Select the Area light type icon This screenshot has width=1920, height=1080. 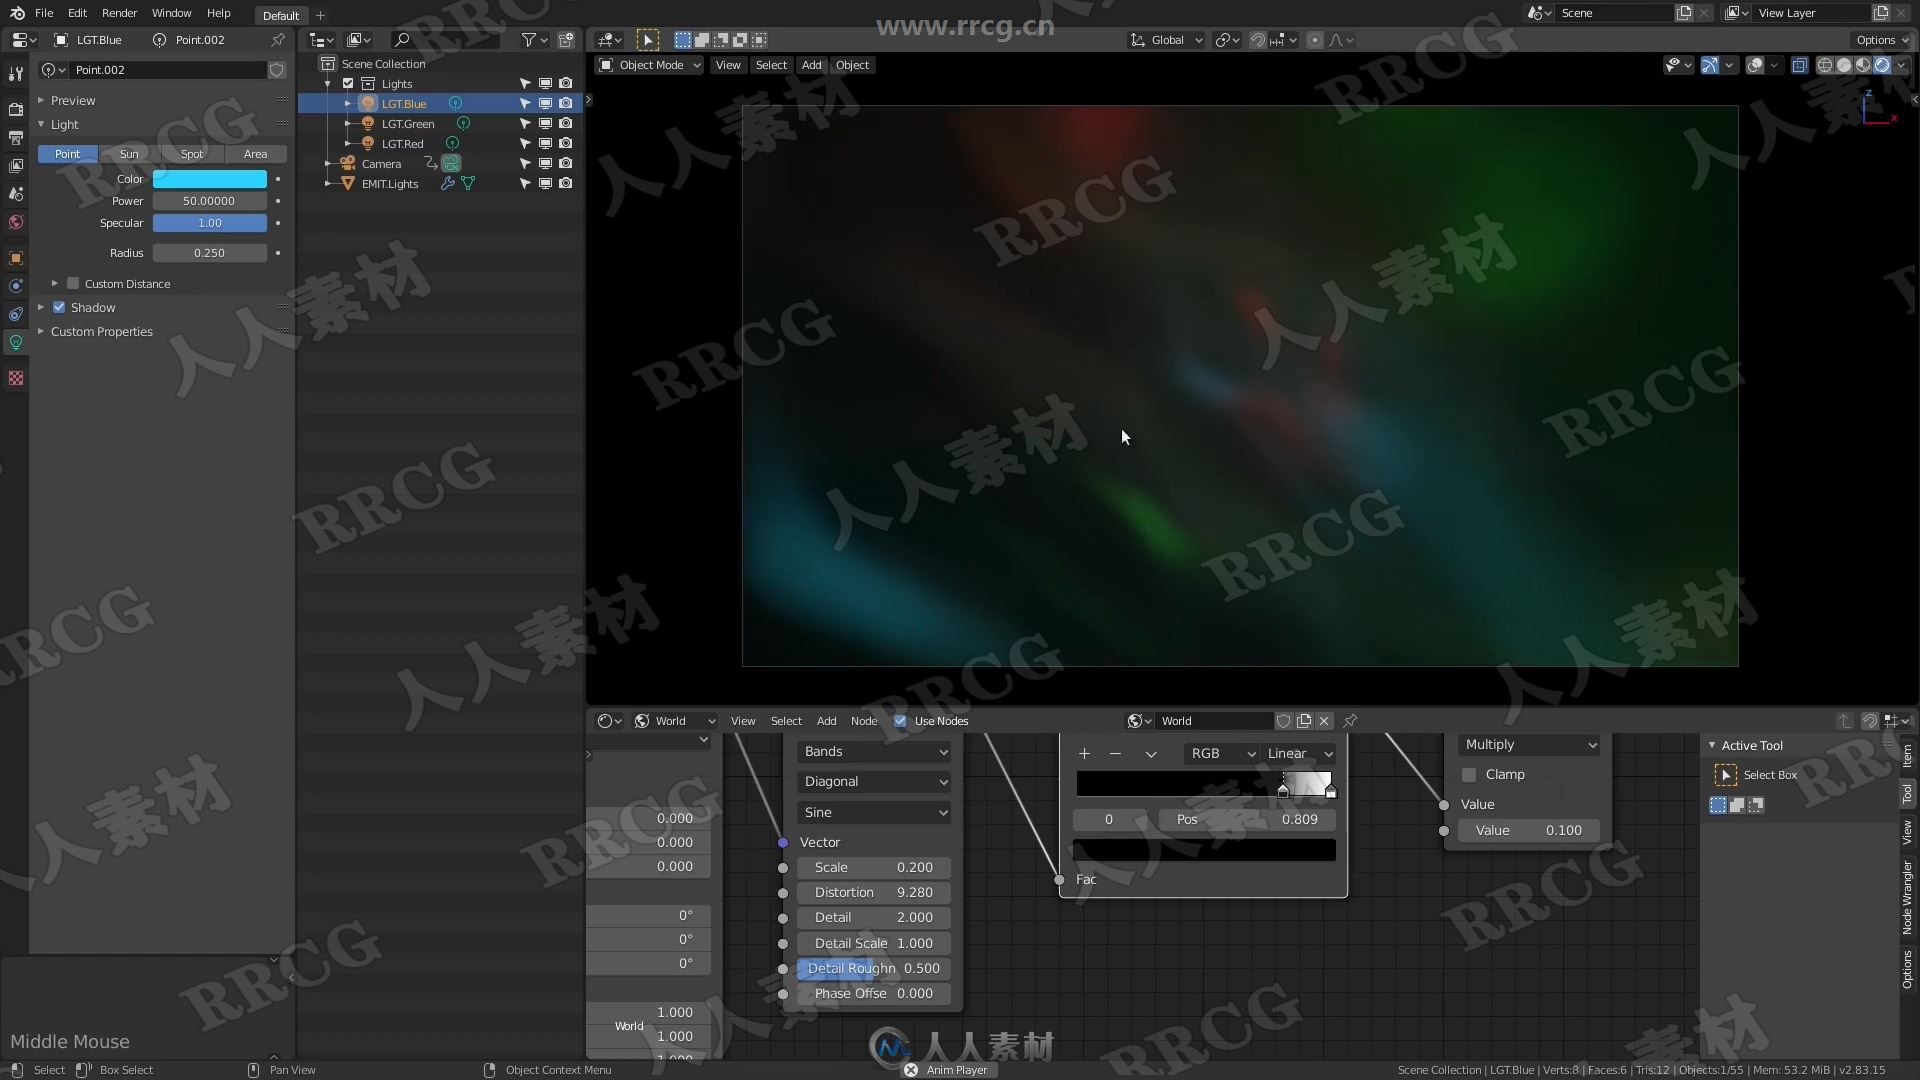255,153
